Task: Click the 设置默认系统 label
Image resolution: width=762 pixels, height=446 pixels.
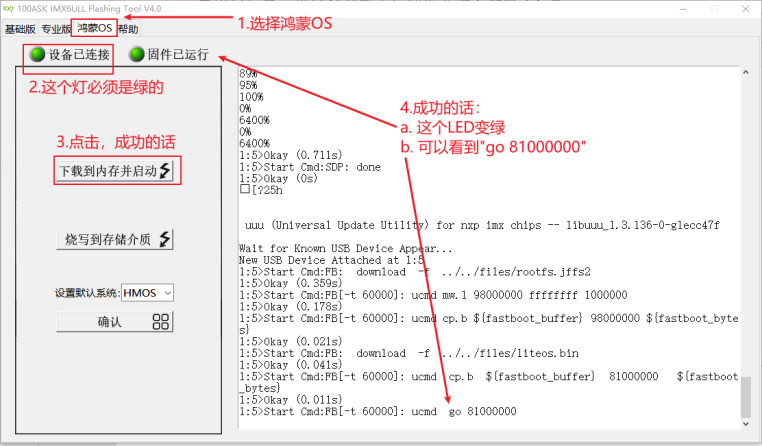Action: pyautogui.click(x=87, y=293)
